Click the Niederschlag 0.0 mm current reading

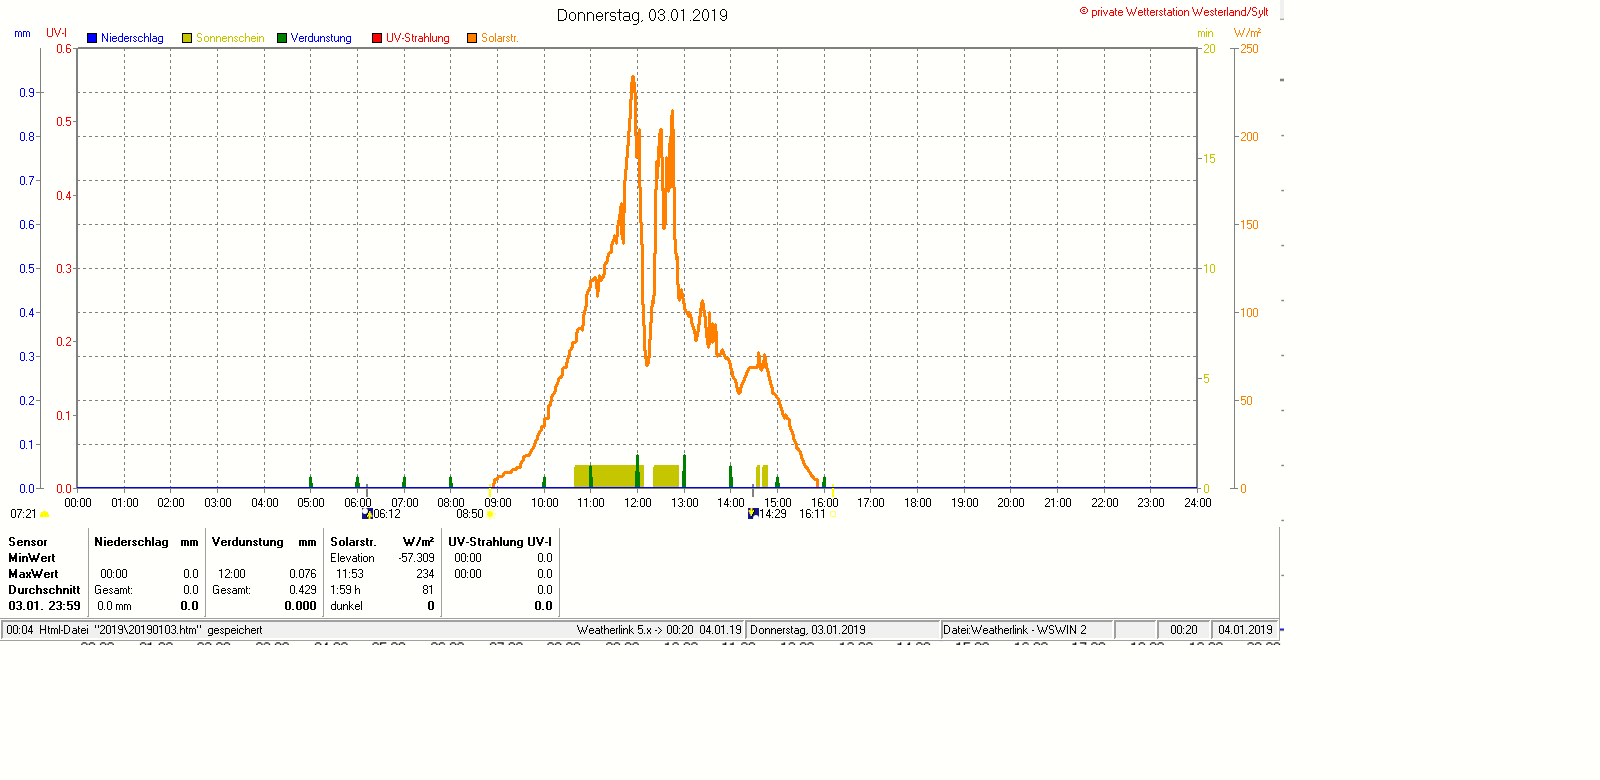pos(114,606)
